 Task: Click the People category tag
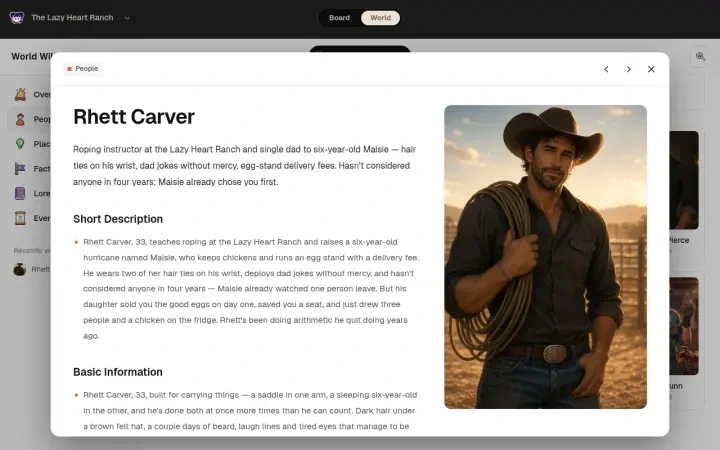[x=83, y=69]
